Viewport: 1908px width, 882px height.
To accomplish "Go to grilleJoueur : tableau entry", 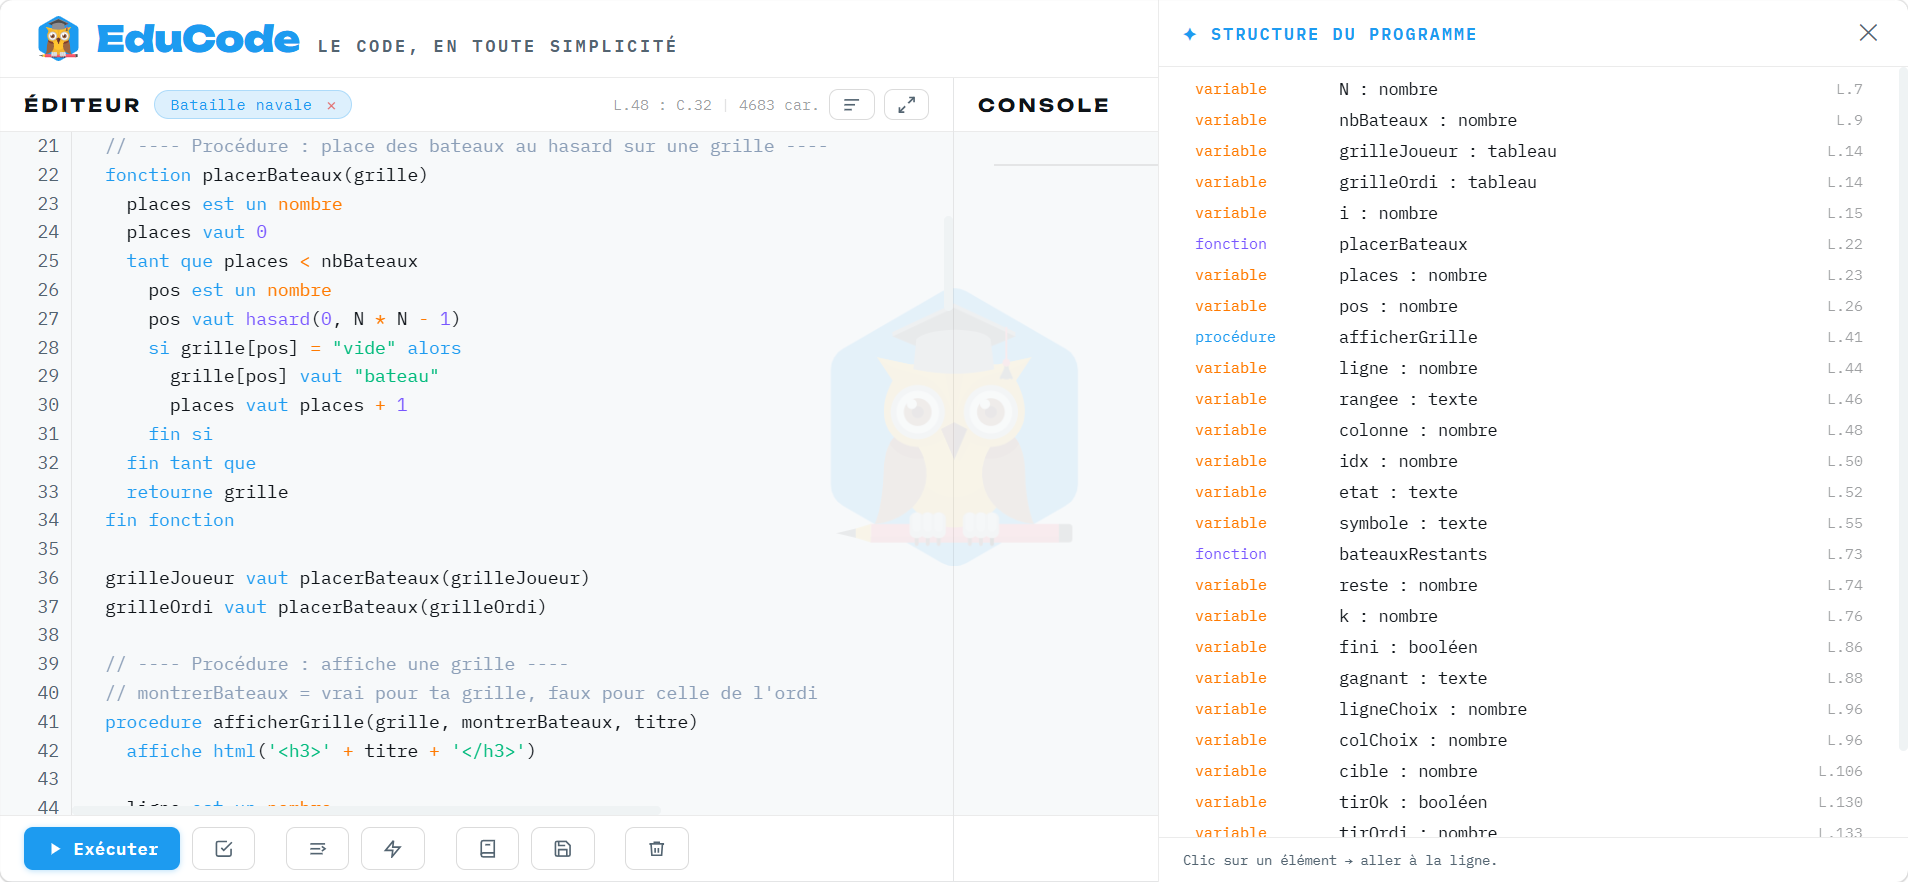I will coord(1528,151).
